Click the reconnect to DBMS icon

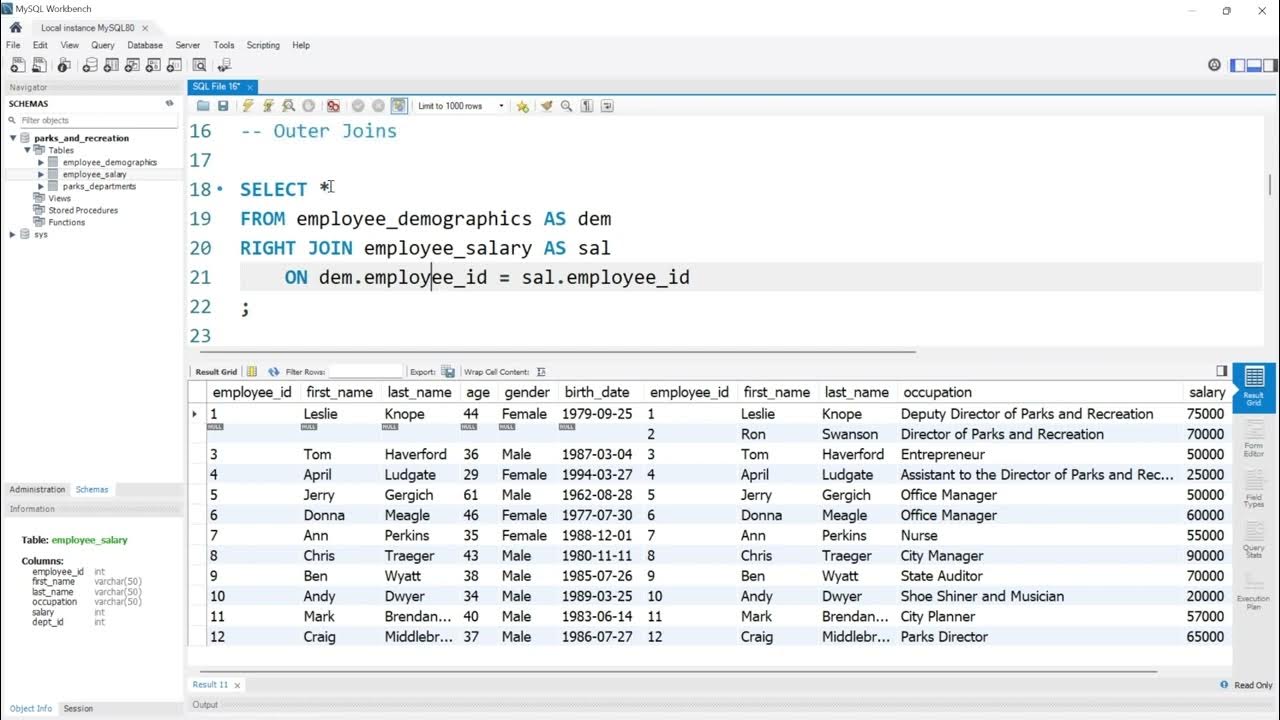point(223,65)
